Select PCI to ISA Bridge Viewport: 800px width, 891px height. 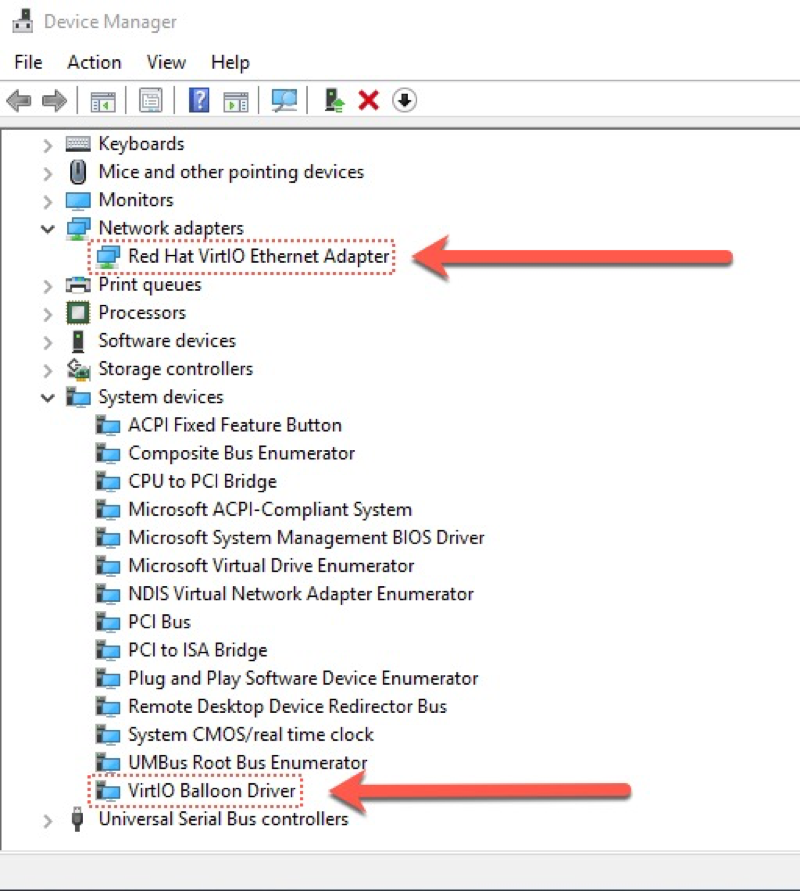[x=198, y=650]
